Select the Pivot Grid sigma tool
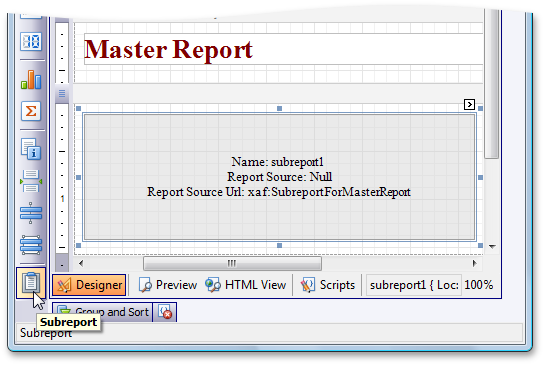 (x=31, y=111)
